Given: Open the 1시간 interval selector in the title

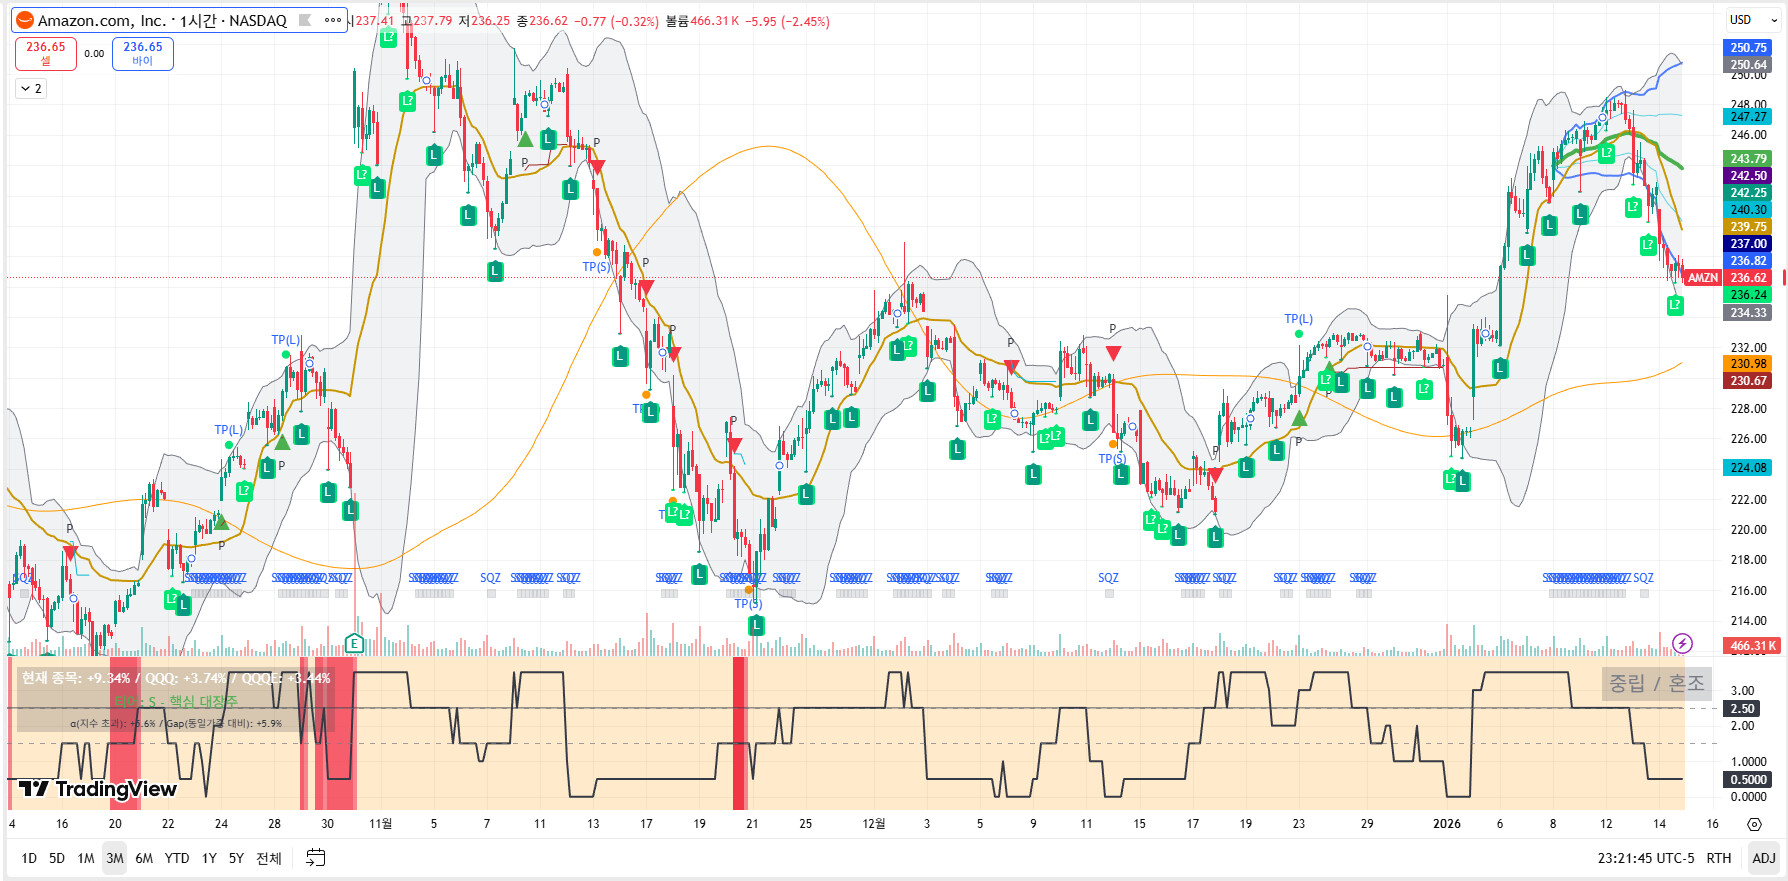Looking at the screenshot, I should point(198,20).
